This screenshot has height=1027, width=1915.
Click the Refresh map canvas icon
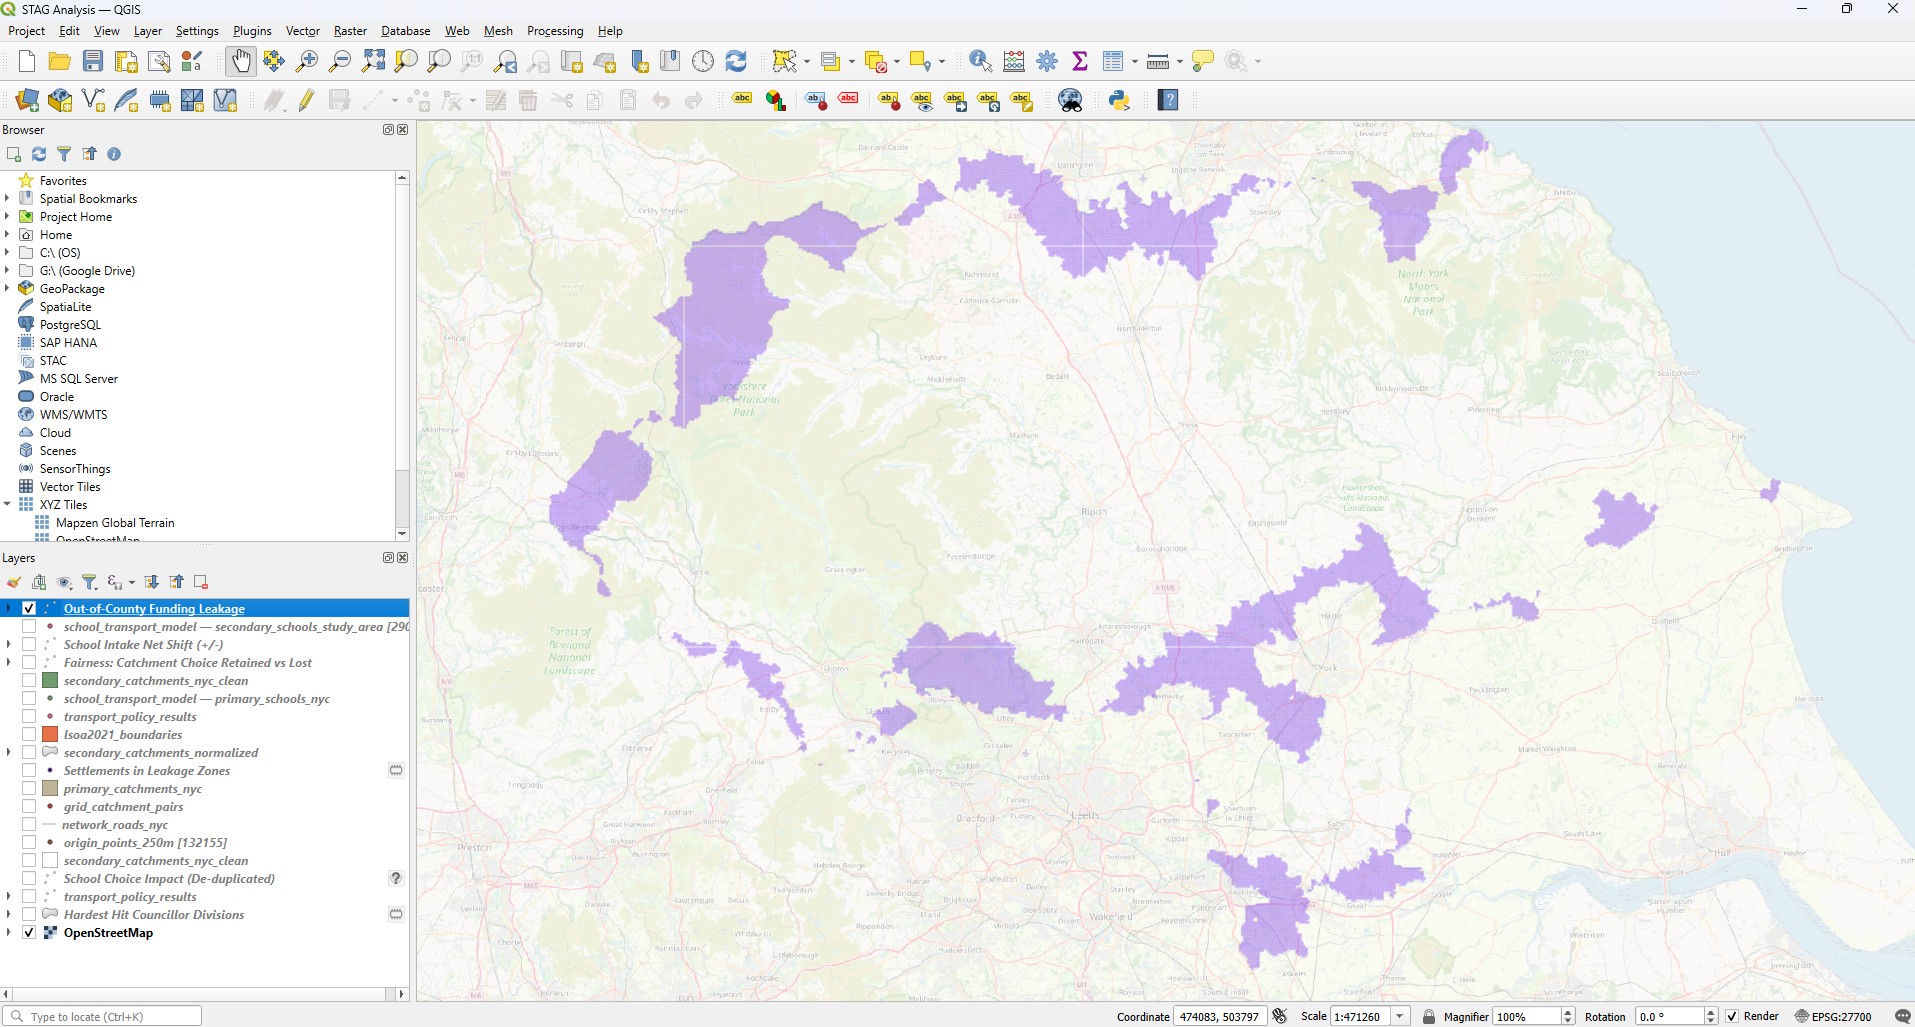(x=736, y=62)
